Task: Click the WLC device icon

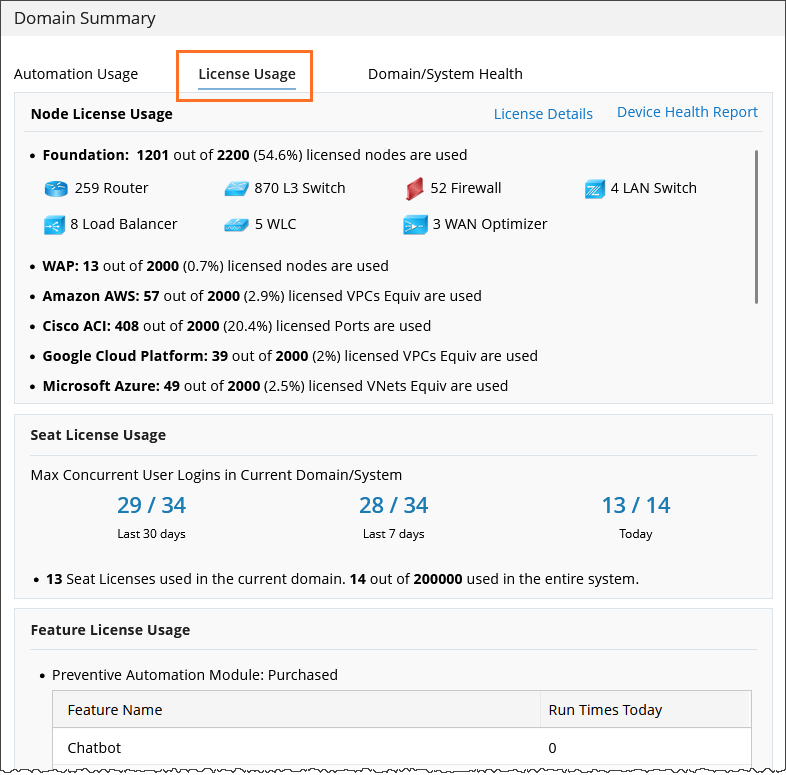Action: click(x=235, y=225)
